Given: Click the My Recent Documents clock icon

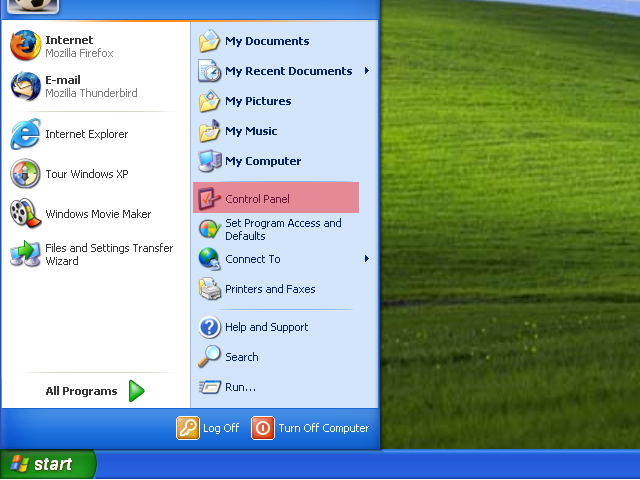Looking at the screenshot, I should coord(209,71).
